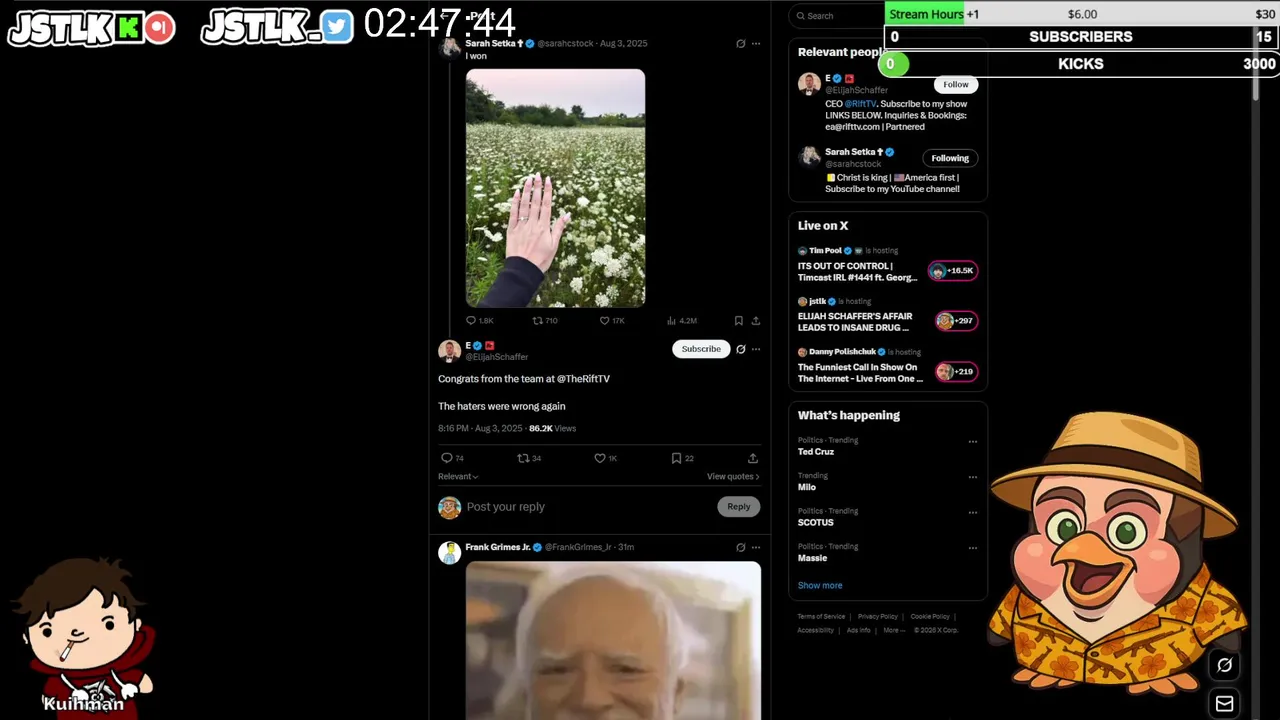Subscribe to ElijahSchaffer
The width and height of the screenshot is (1280, 720).
point(701,349)
